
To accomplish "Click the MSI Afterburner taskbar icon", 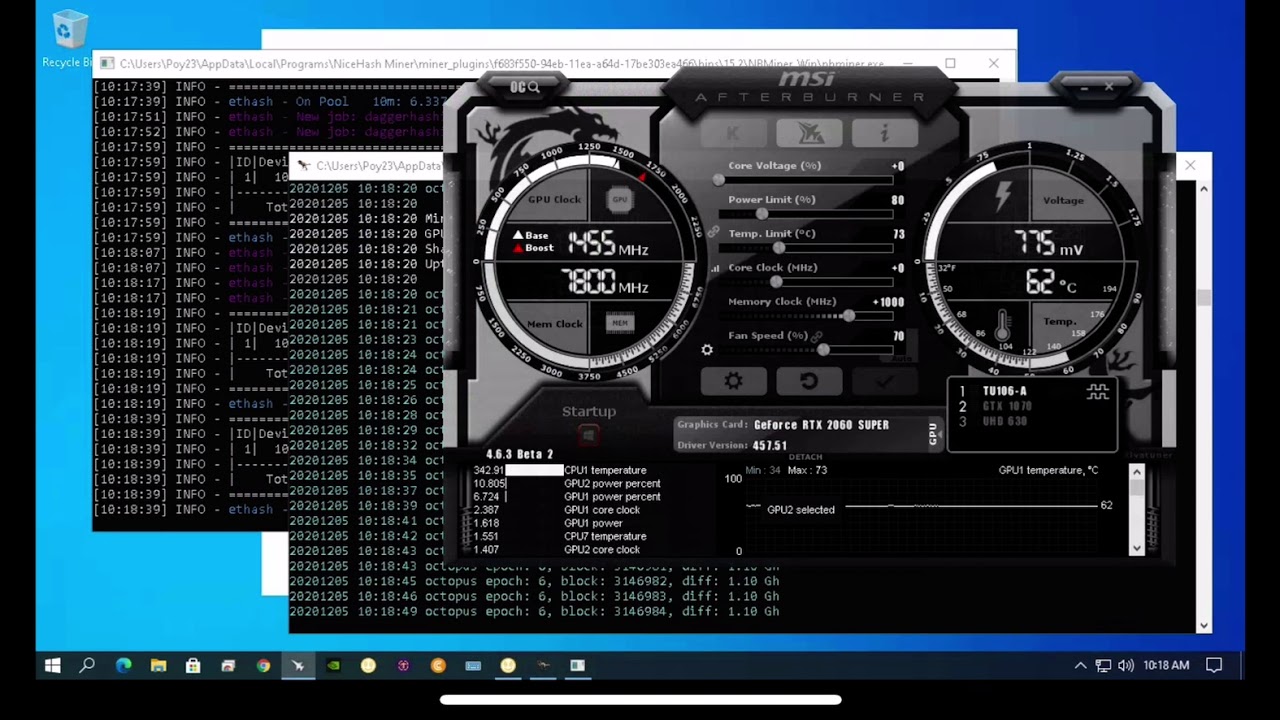I will click(x=298, y=665).
